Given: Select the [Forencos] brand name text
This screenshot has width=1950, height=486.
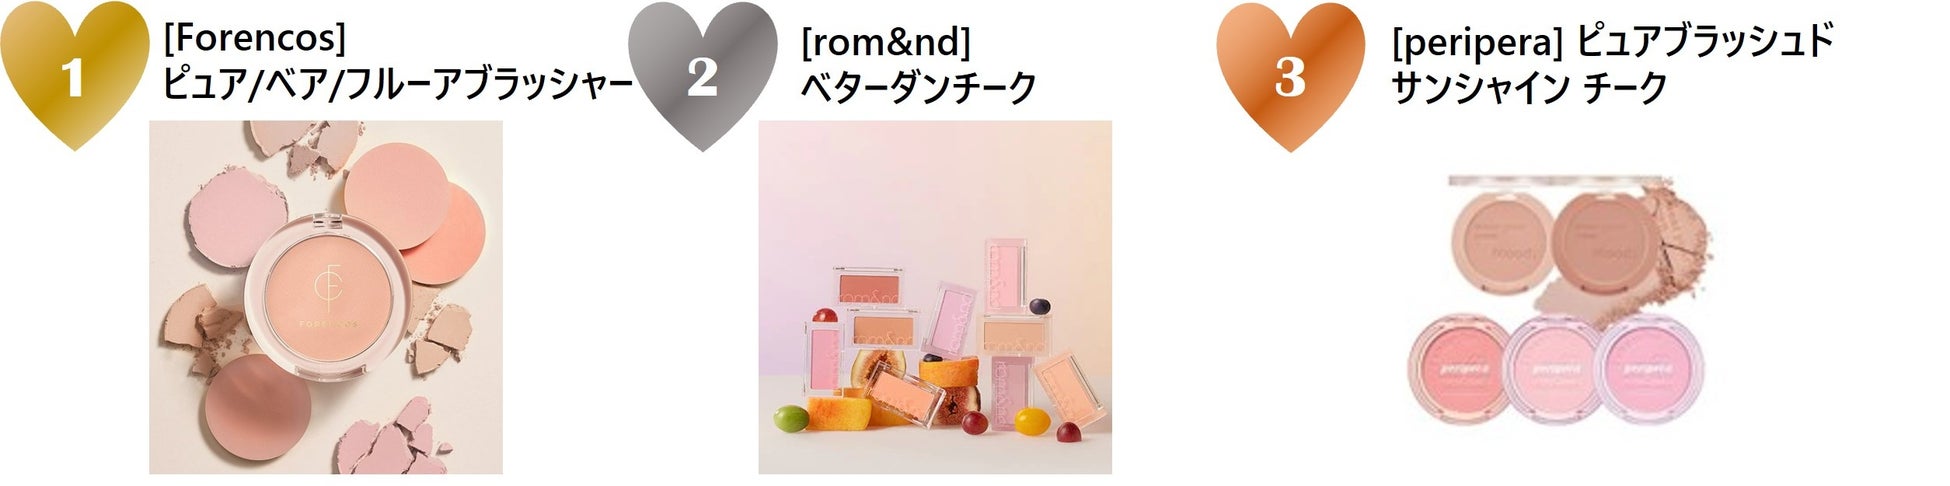Looking at the screenshot, I should 254,40.
